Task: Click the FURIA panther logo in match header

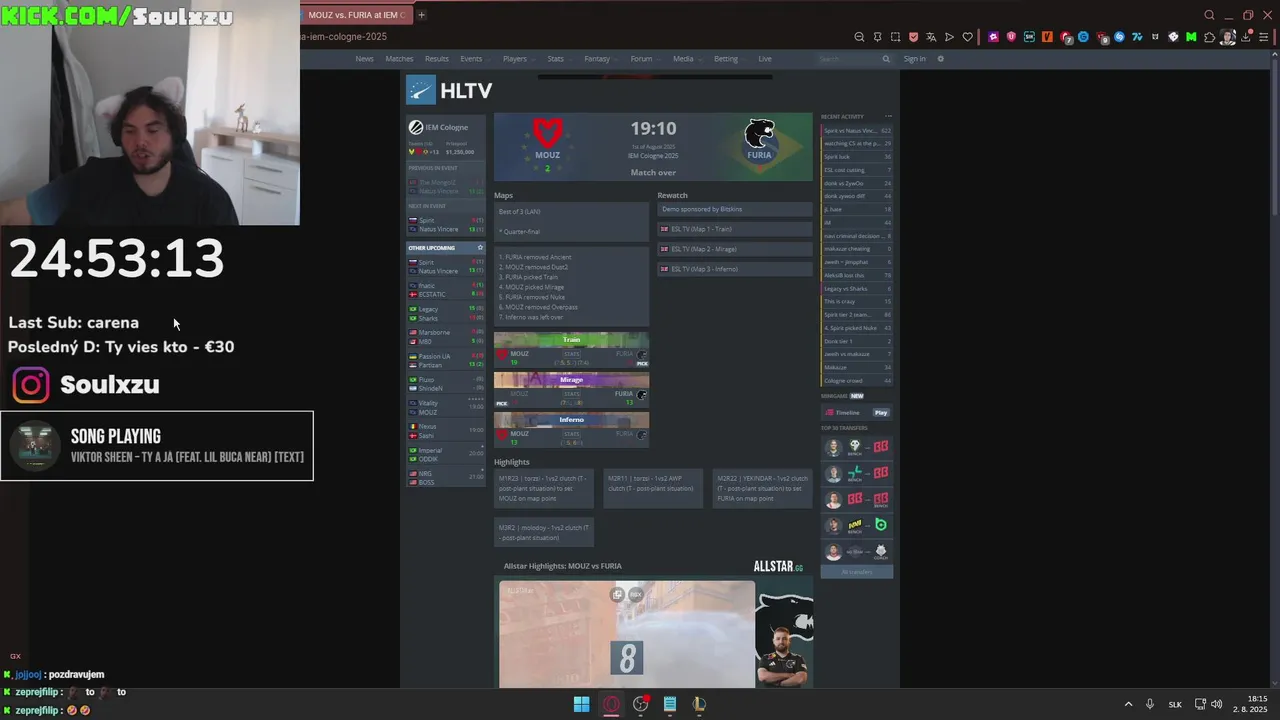Action: point(760,134)
